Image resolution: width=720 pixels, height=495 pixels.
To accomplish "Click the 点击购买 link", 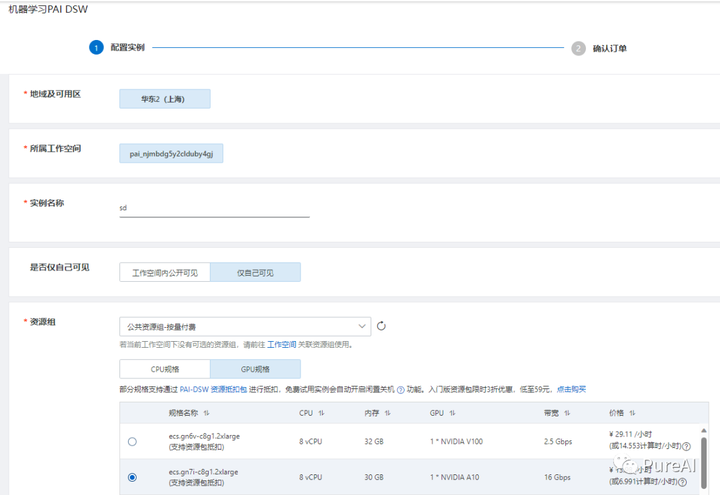I will (571, 389).
